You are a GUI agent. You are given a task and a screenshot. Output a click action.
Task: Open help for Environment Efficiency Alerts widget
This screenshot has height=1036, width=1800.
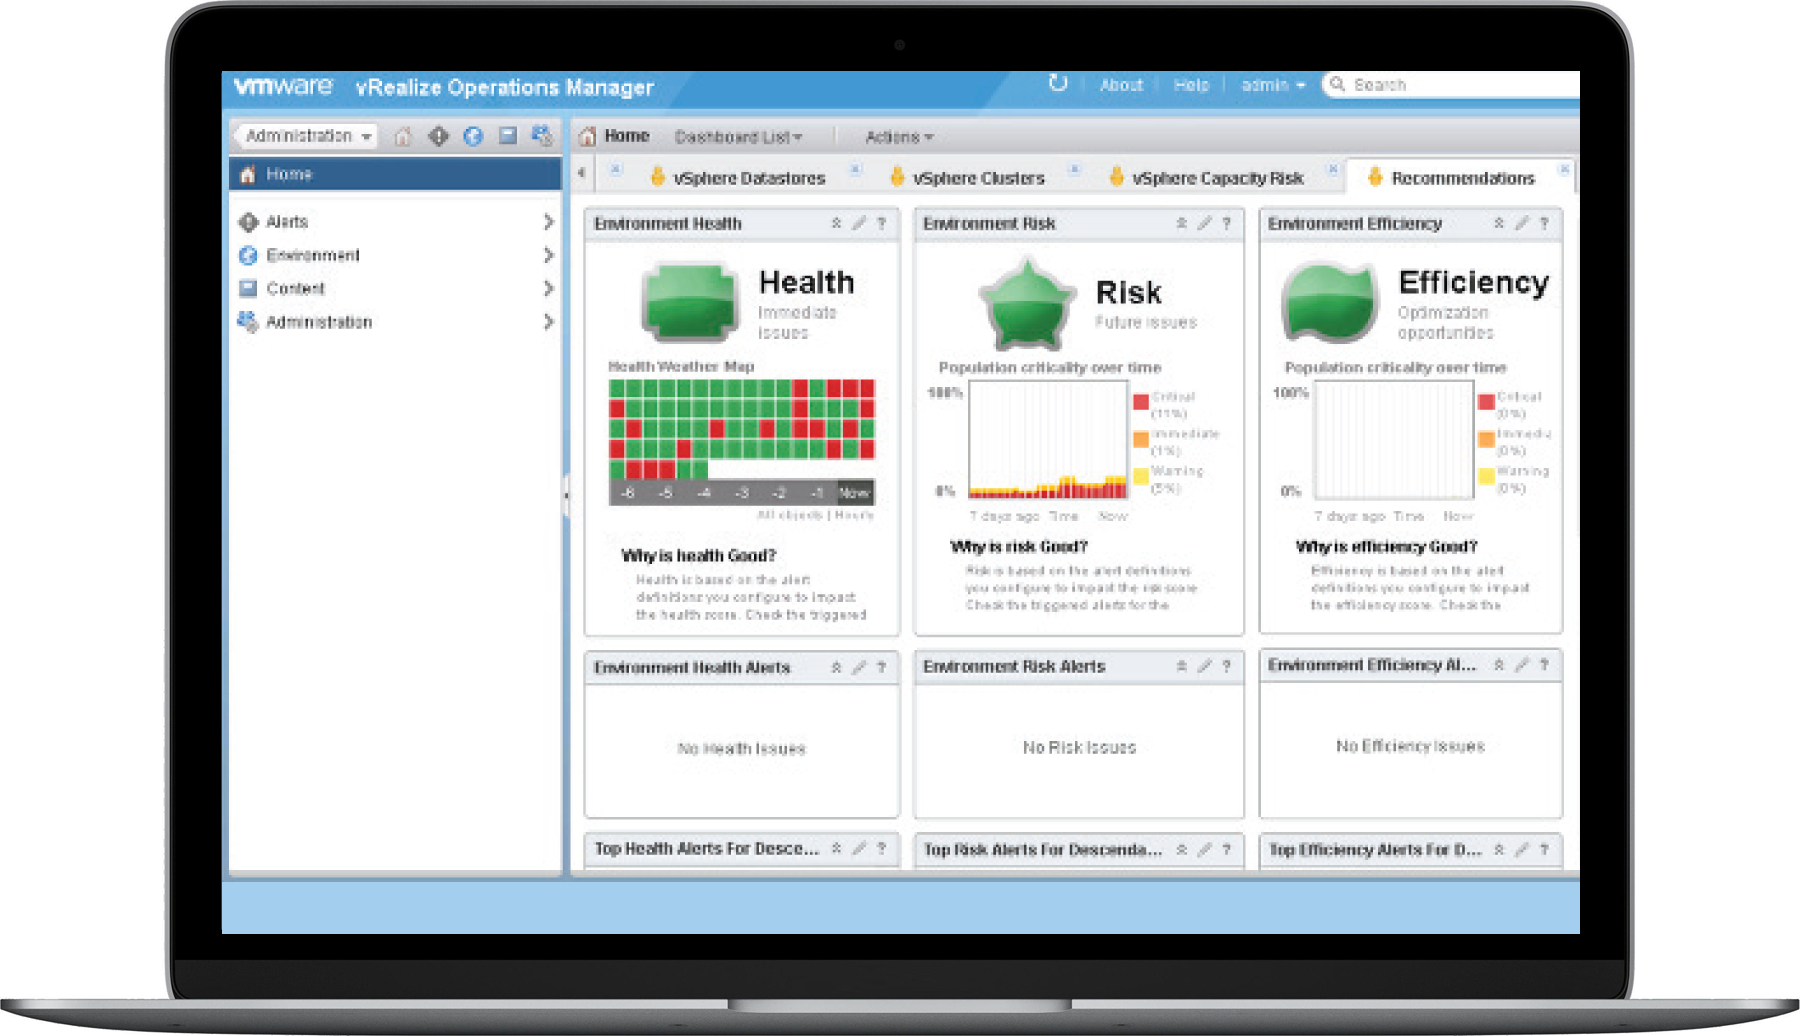point(1545,665)
